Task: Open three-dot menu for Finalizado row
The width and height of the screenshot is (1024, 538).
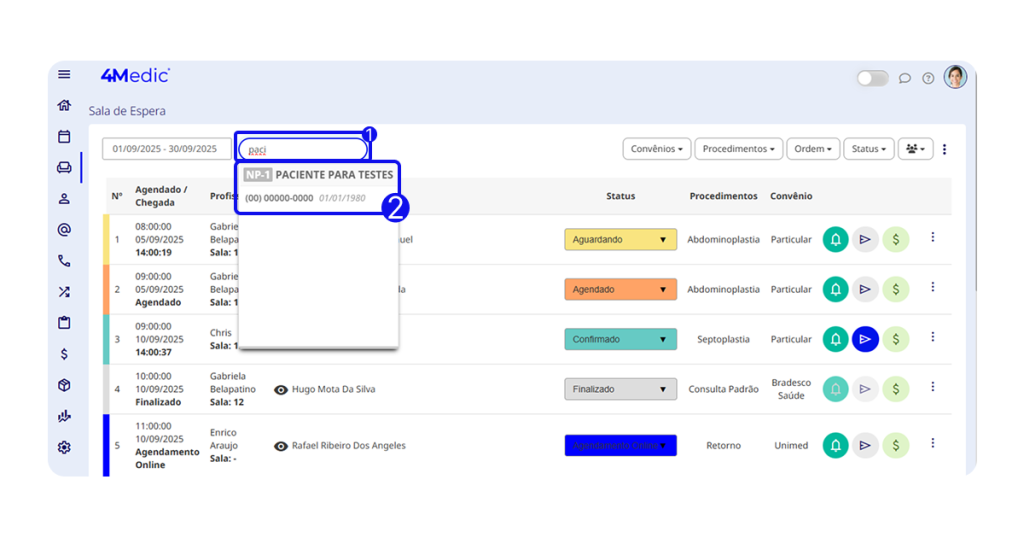Action: [x=932, y=387]
